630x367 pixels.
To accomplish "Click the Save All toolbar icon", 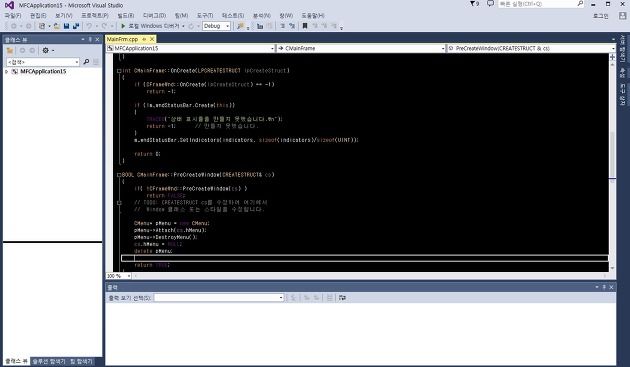I will [76, 26].
